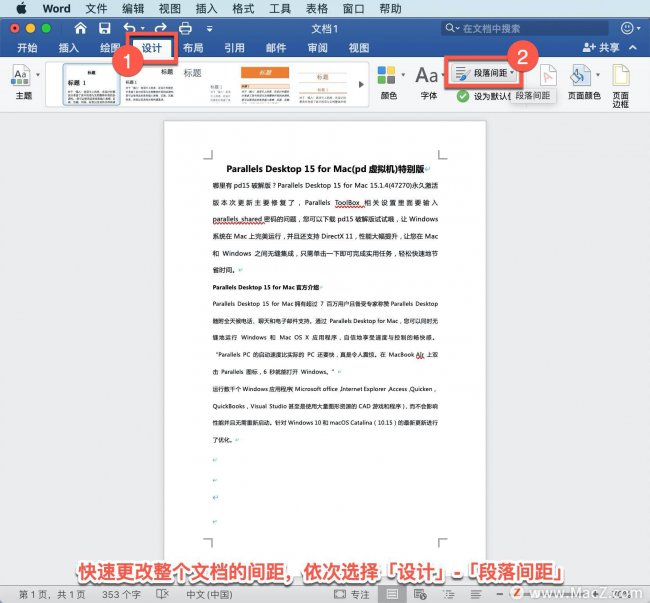650x603 pixels.
Task: Open the Apple menu
Action: point(21,8)
